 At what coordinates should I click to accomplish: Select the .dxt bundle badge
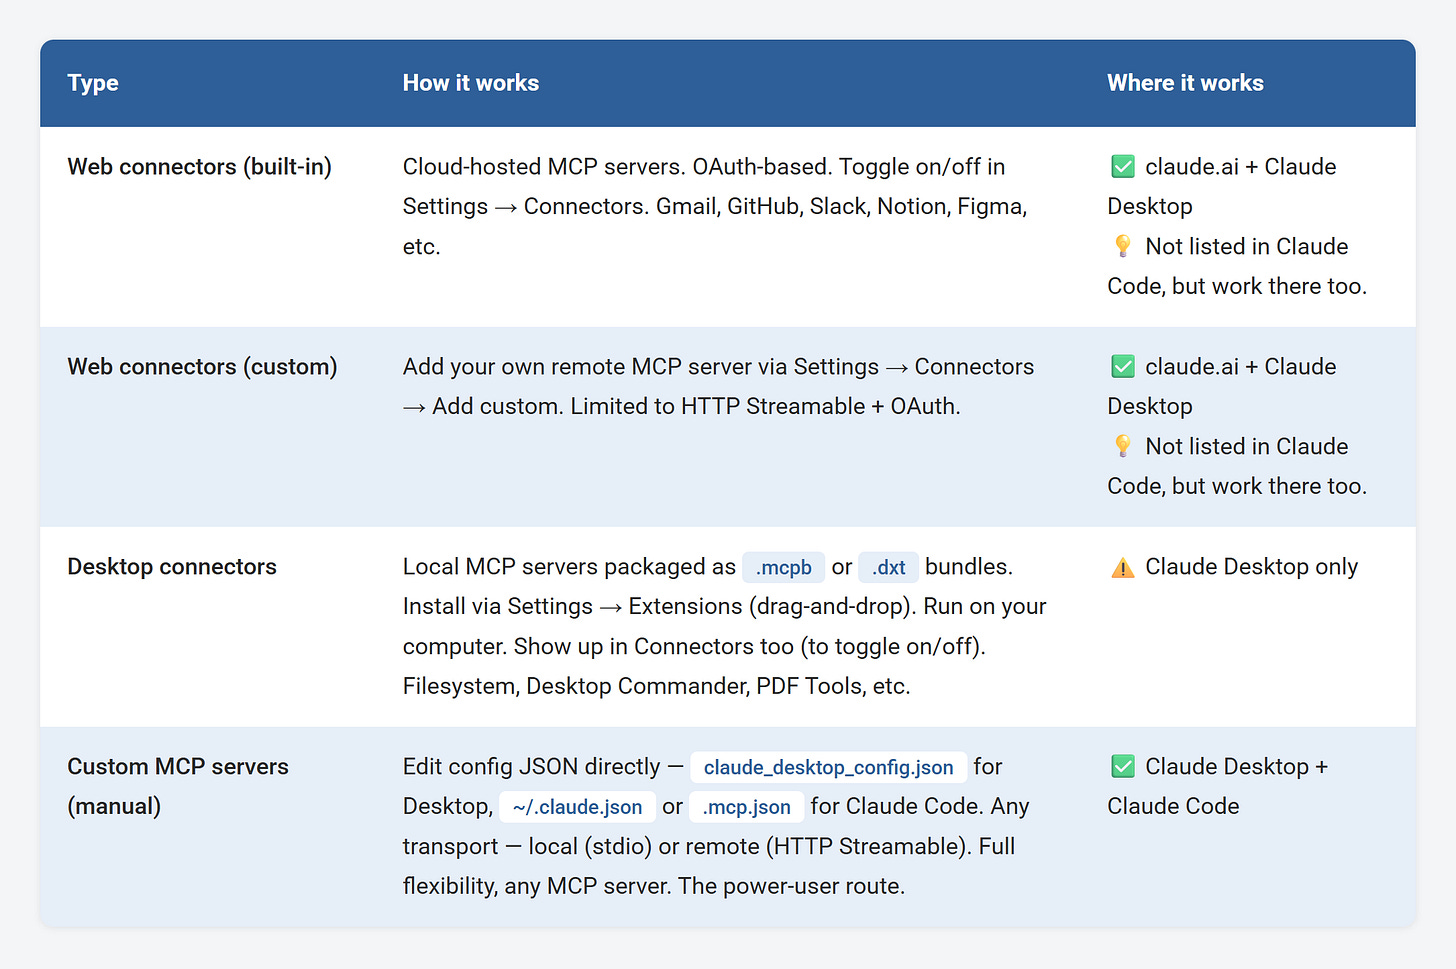(888, 567)
